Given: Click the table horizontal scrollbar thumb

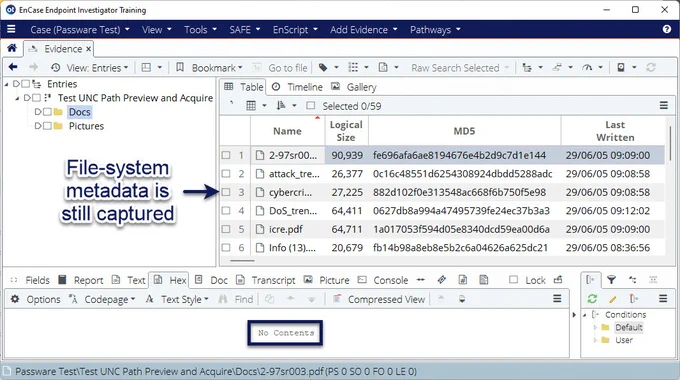Looking at the screenshot, I should 242,261.
